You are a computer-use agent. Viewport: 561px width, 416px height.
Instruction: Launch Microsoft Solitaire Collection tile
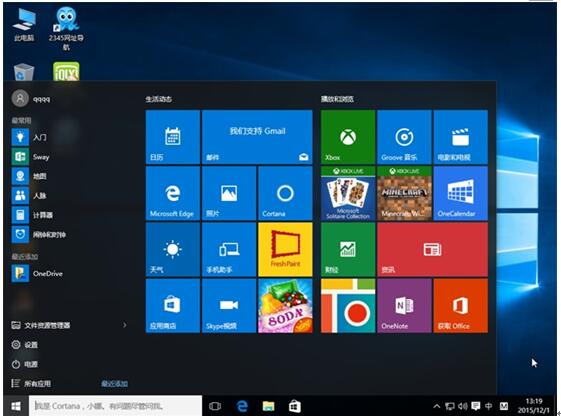348,193
